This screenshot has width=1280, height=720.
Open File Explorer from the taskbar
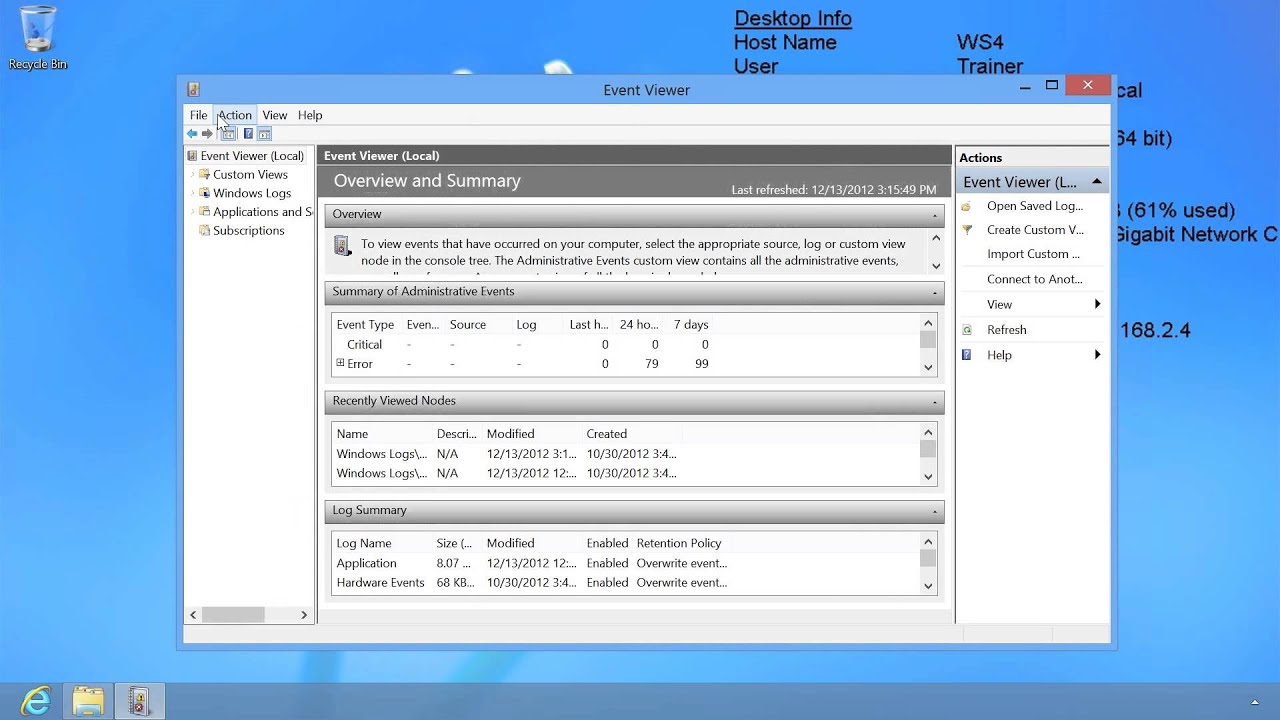[x=88, y=701]
